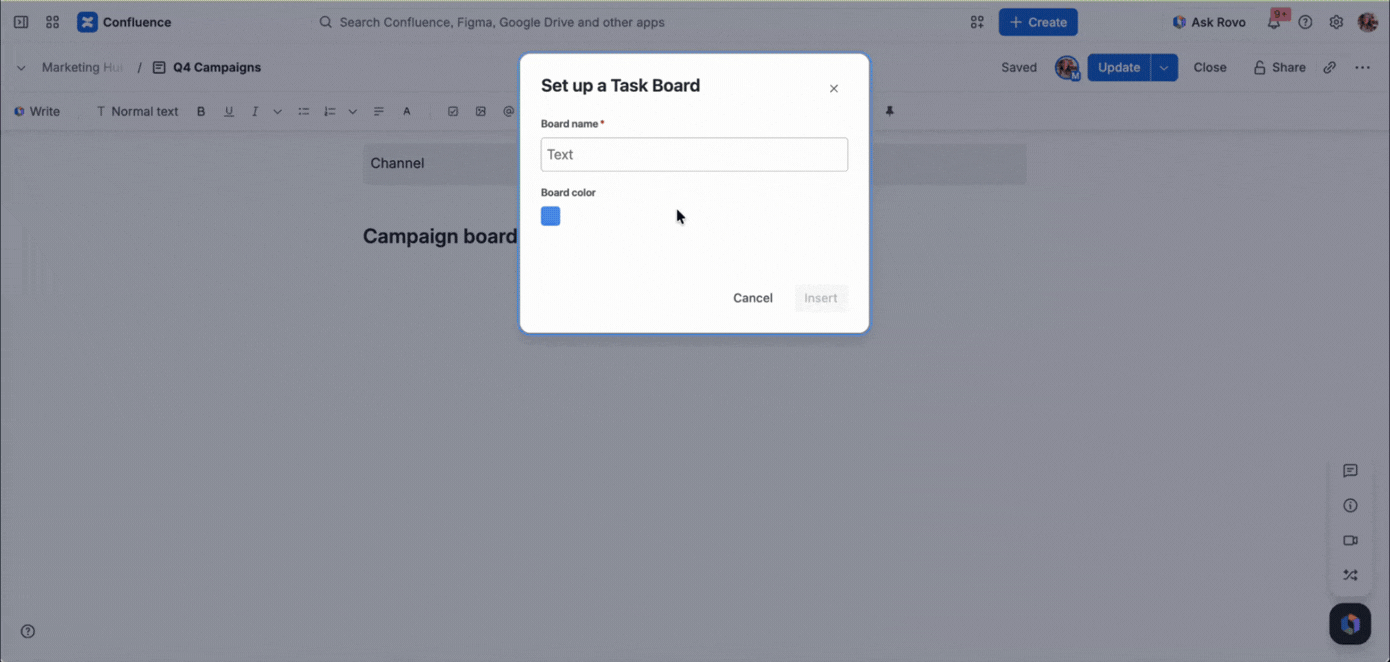Open the notifications bell

pos(1275,22)
